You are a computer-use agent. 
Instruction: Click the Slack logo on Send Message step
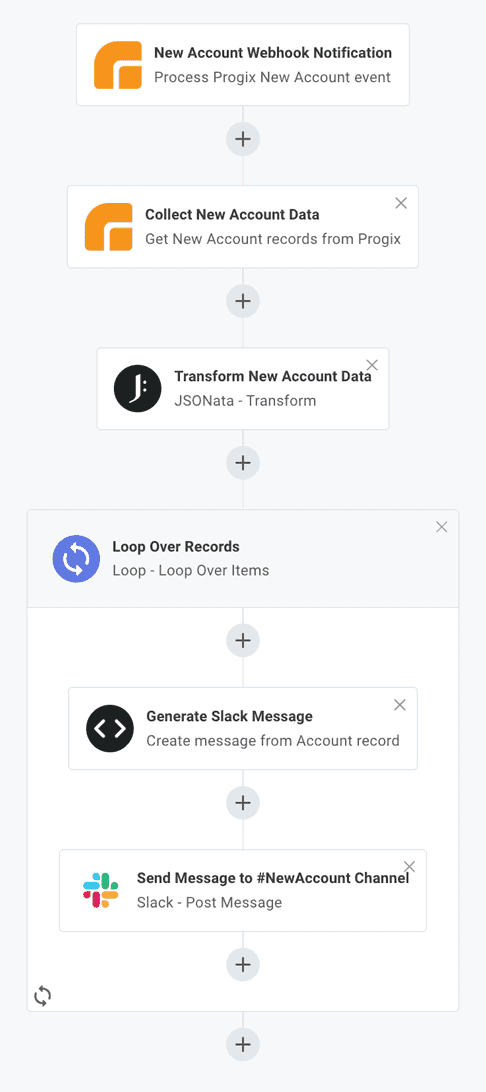click(x=101, y=890)
